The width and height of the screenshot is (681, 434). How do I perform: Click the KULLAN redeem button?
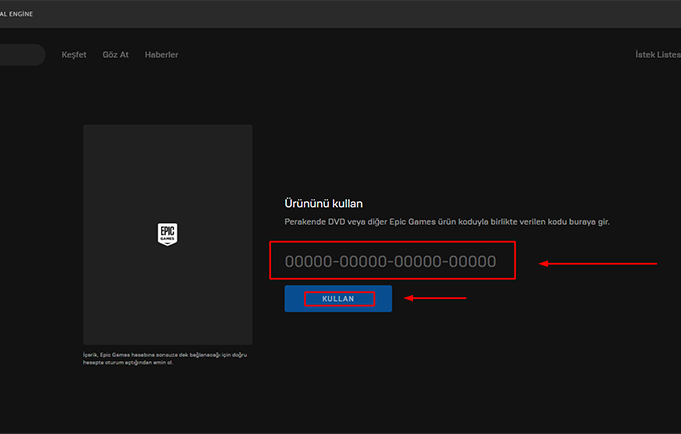(338, 298)
